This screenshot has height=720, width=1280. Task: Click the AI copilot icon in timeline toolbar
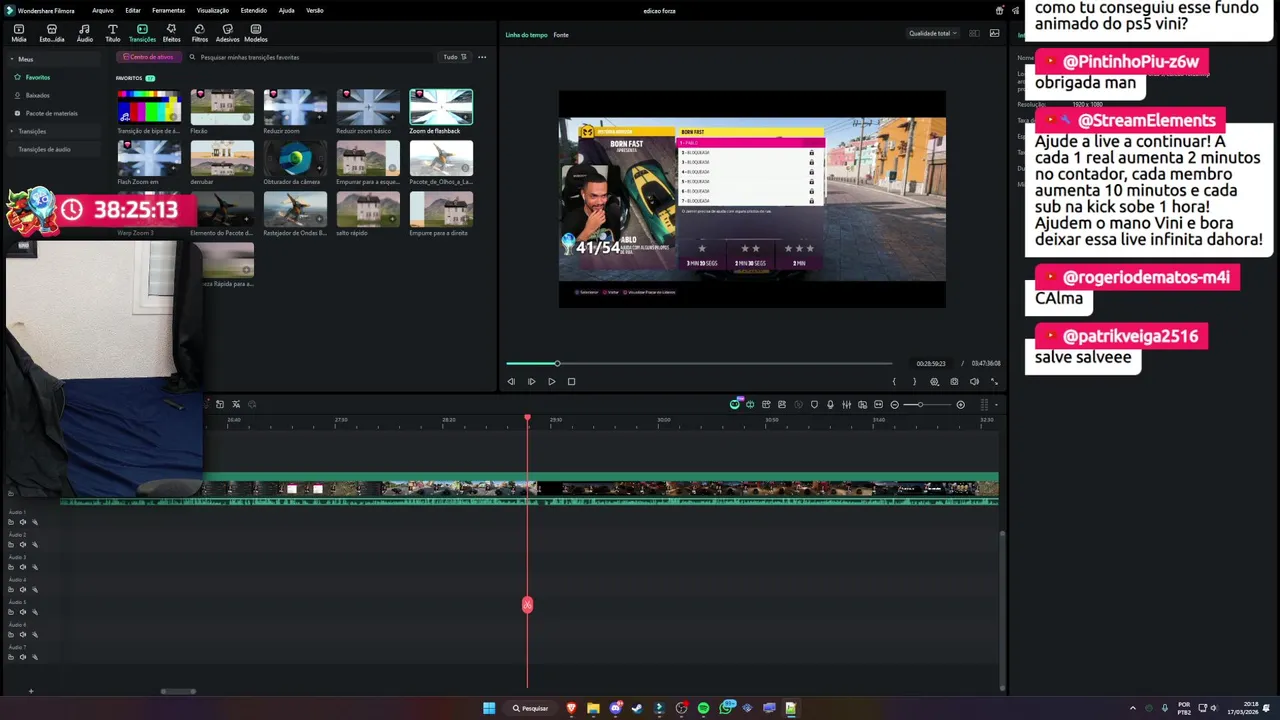pyautogui.click(x=735, y=404)
